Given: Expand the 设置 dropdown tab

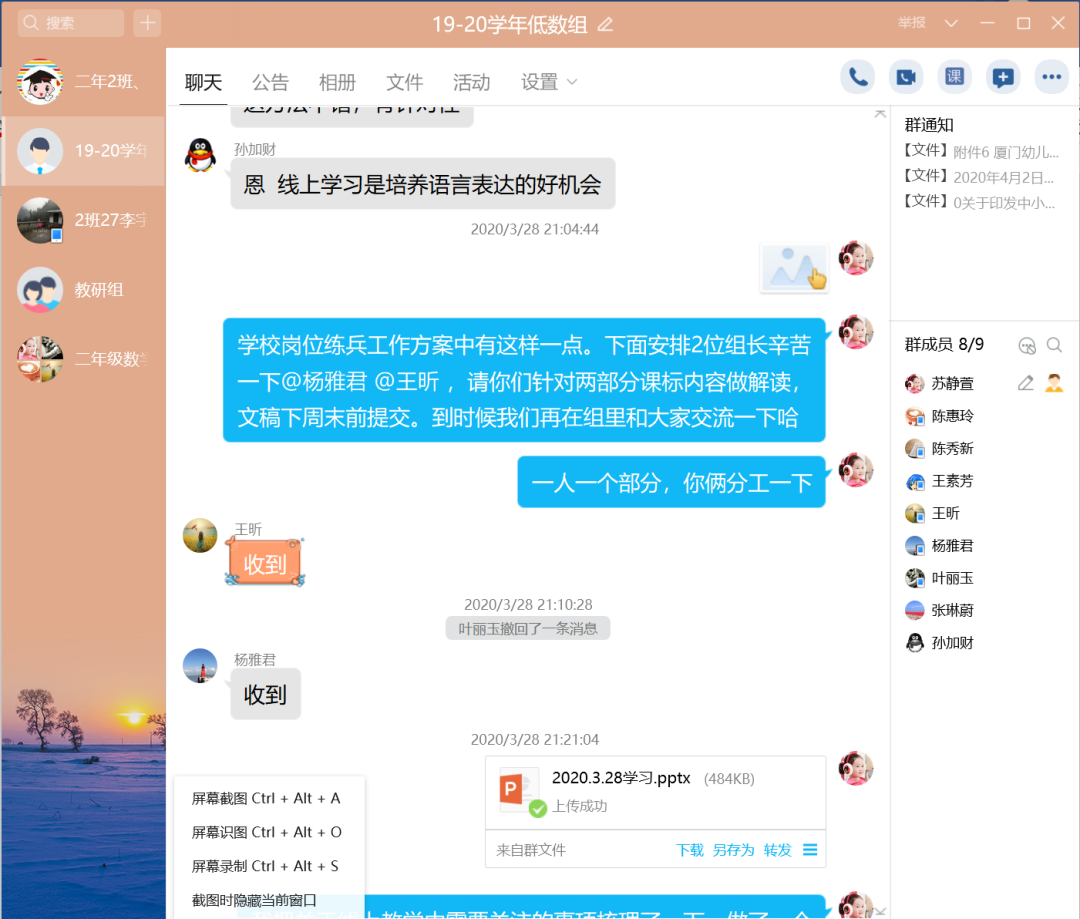Looking at the screenshot, I should 549,82.
